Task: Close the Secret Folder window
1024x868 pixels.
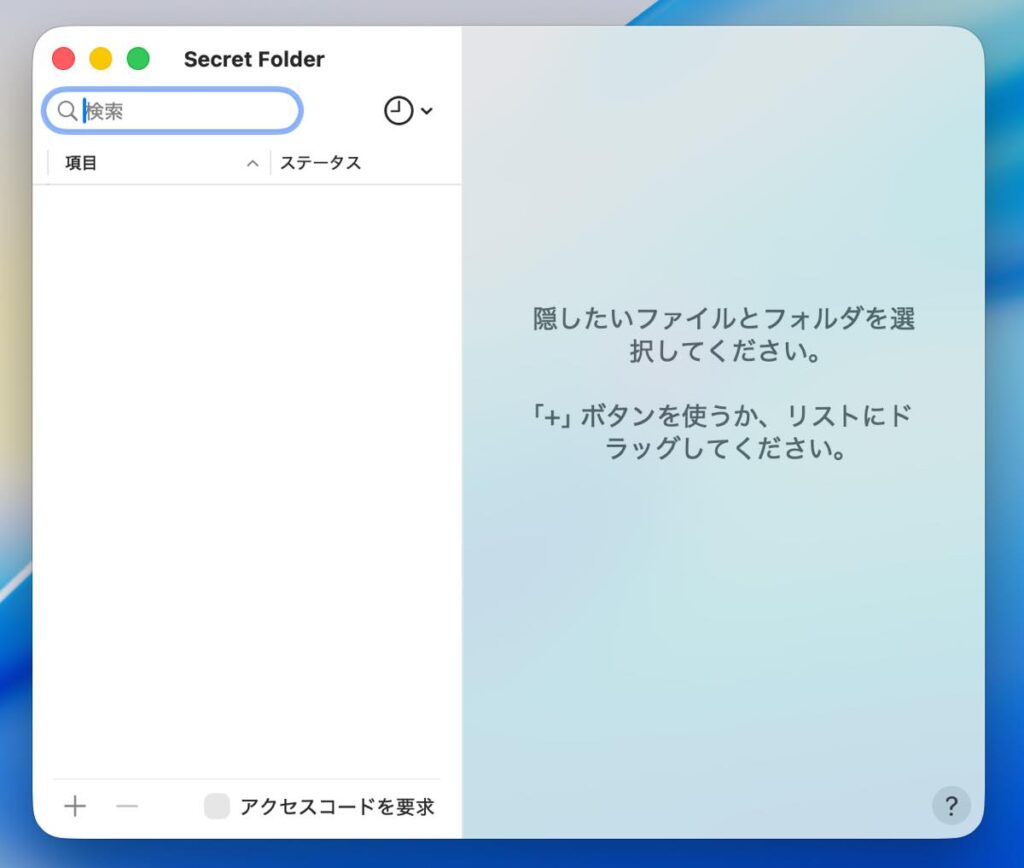Action: pyautogui.click(x=64, y=59)
